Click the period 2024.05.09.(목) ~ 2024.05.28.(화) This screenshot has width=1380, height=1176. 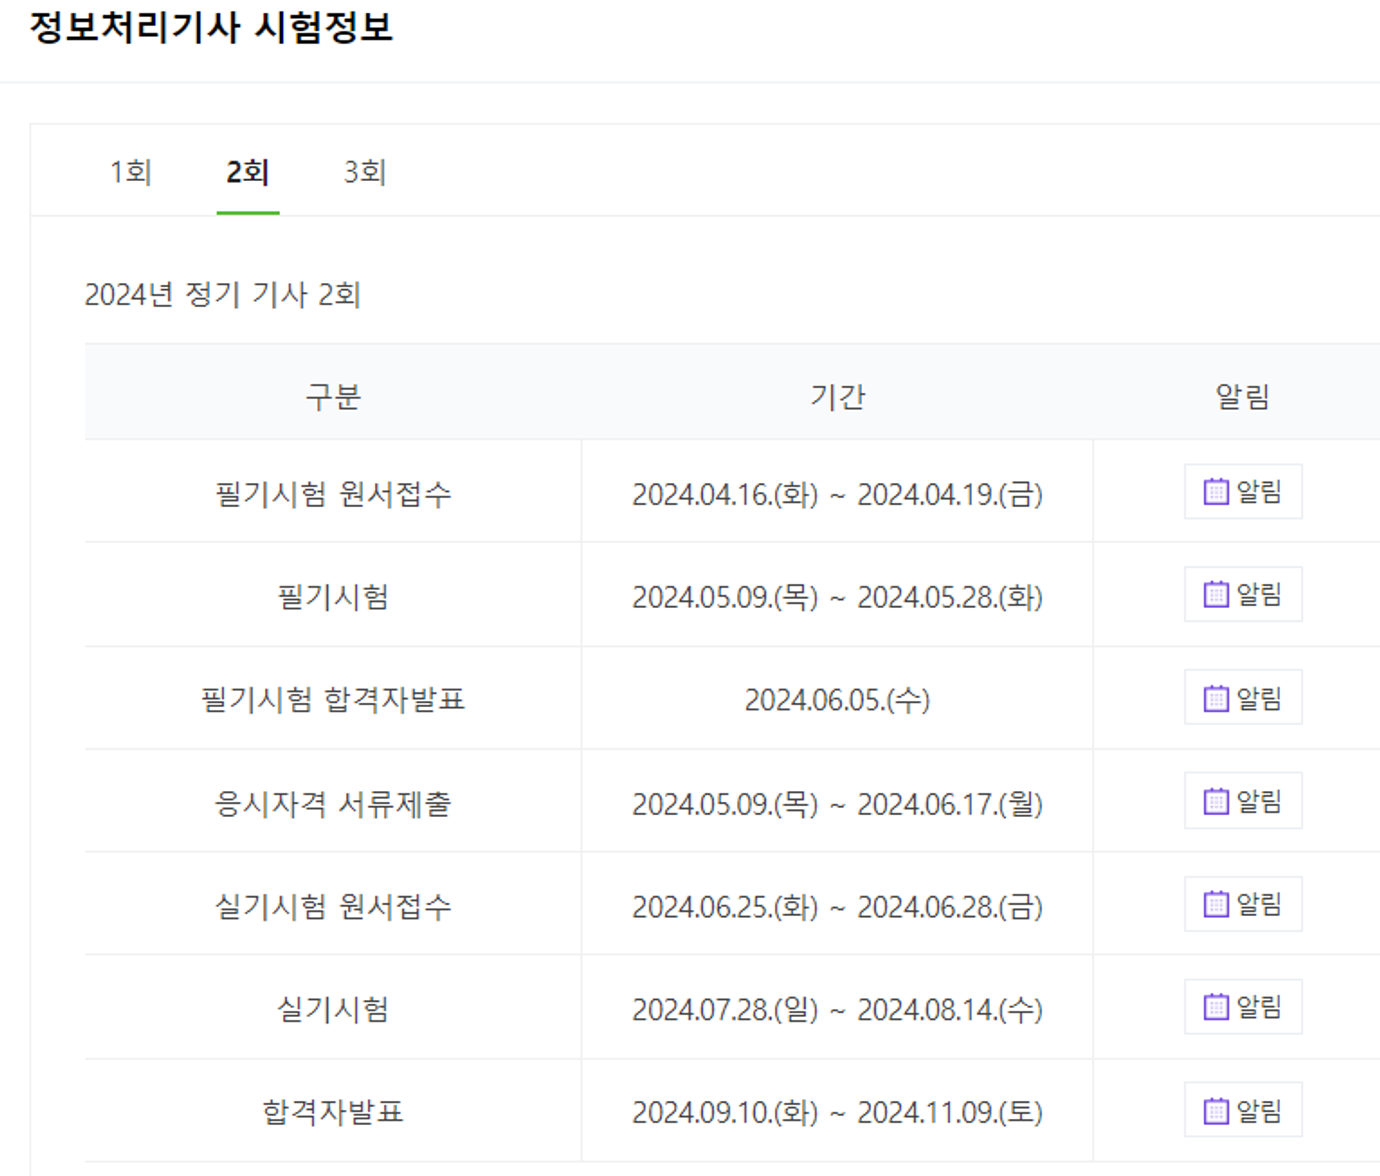coord(838,597)
